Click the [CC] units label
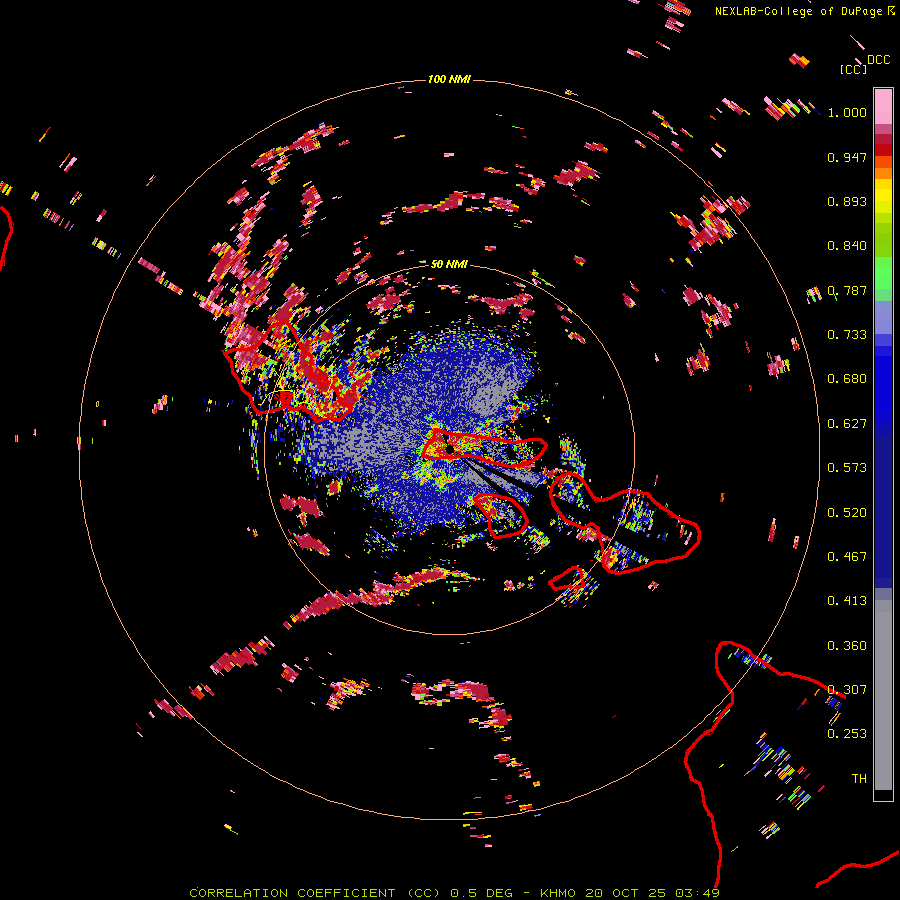900x900 pixels. point(854,69)
